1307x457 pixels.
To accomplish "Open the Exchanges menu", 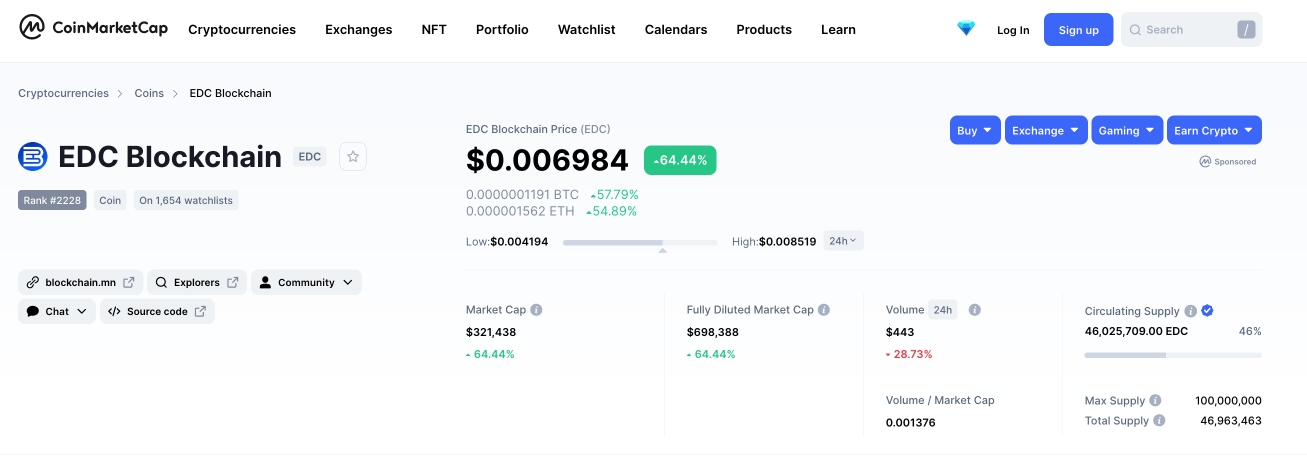I will pos(359,29).
